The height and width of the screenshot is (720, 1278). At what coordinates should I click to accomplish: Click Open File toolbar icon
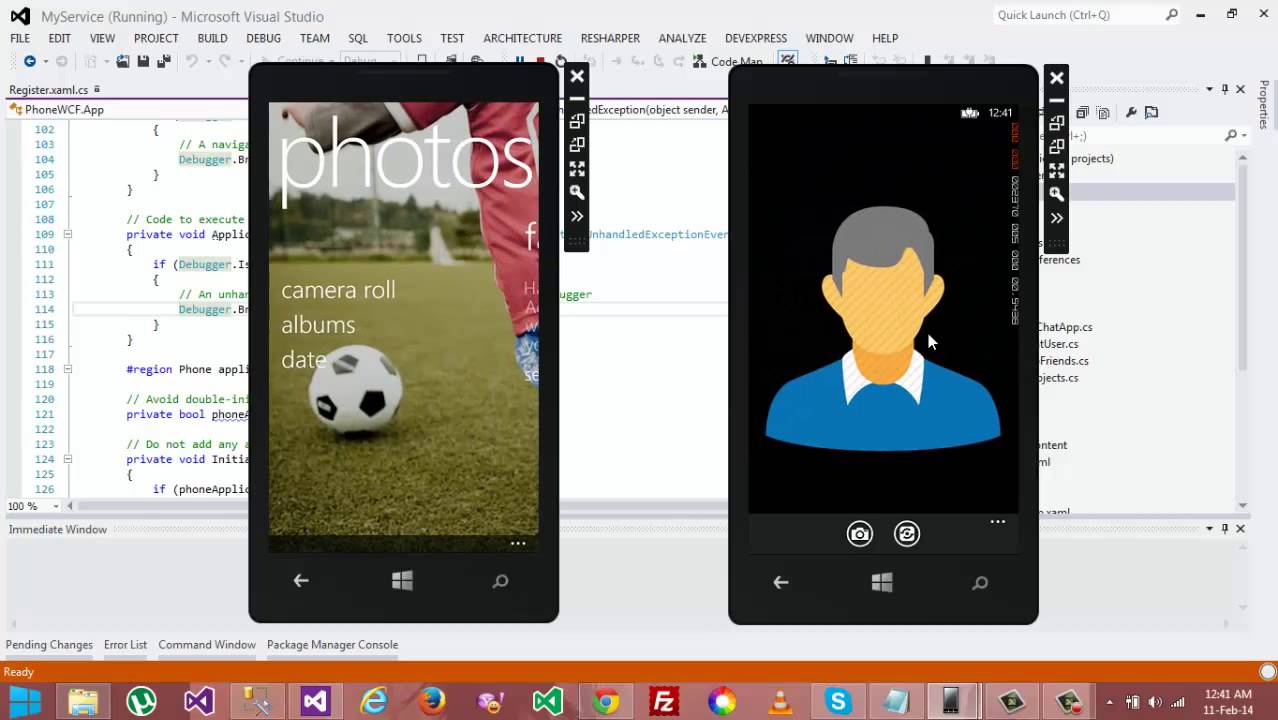[x=122, y=61]
